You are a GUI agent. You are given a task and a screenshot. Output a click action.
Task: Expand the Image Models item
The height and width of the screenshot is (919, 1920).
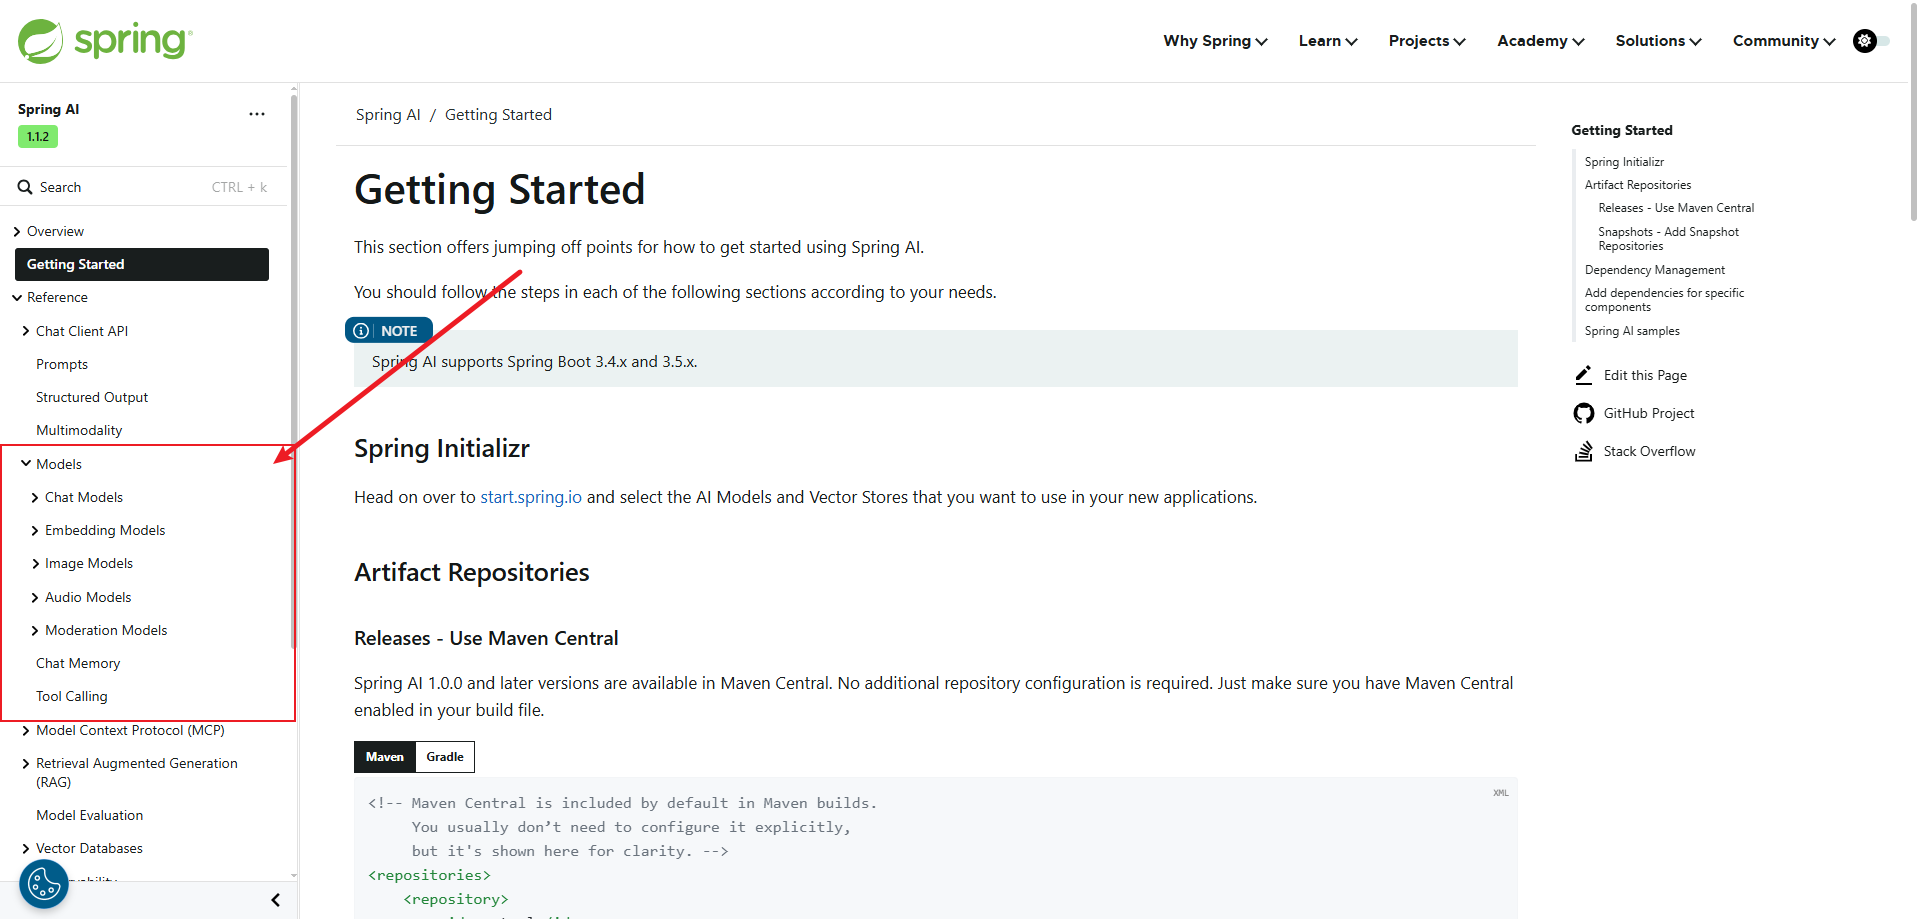click(x=35, y=563)
